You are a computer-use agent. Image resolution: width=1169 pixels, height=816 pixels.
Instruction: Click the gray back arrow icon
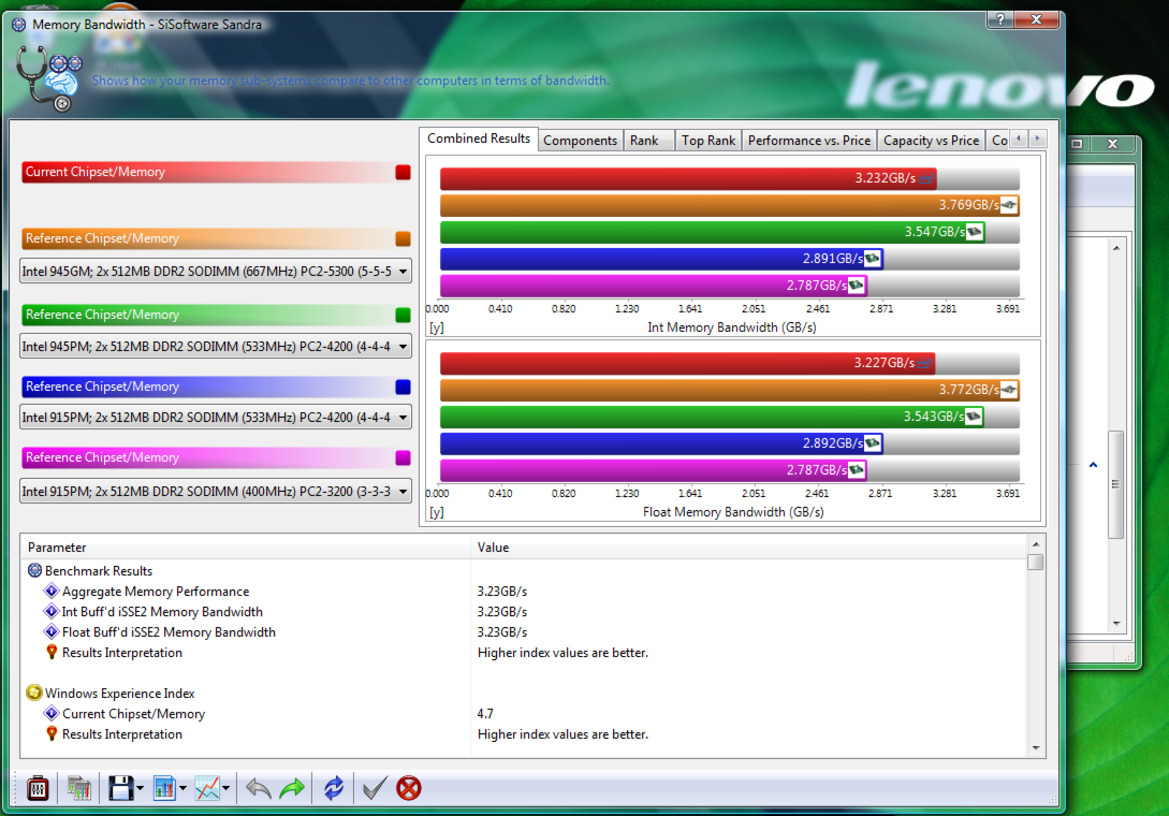click(x=258, y=788)
